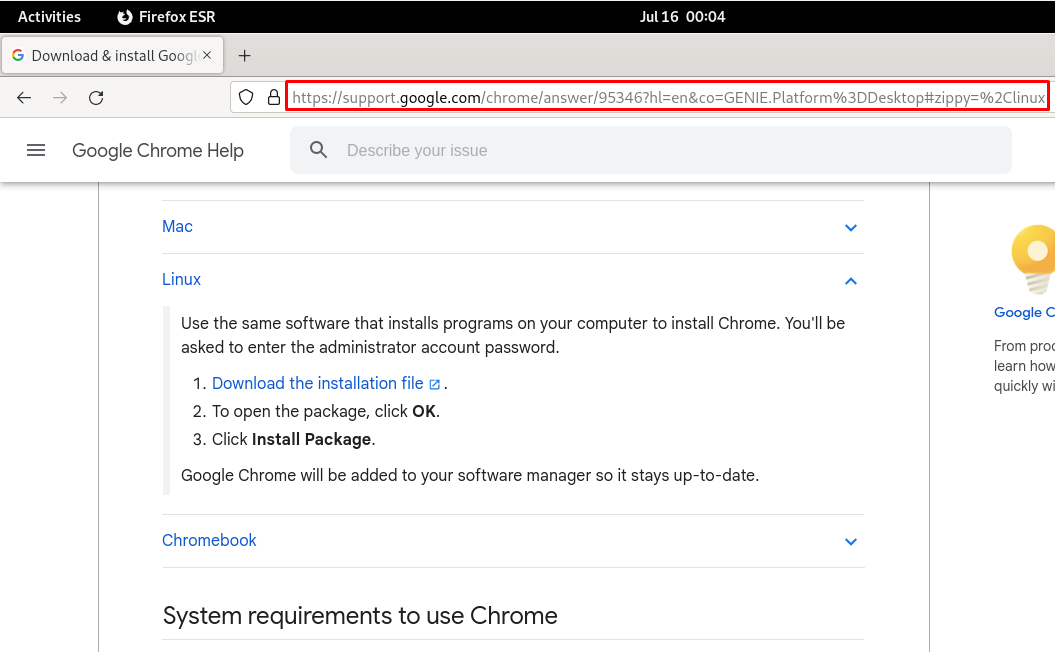Screen dimensions: 1055x652
Task: Click the search magnifier in Describe your issue
Action: pos(318,150)
